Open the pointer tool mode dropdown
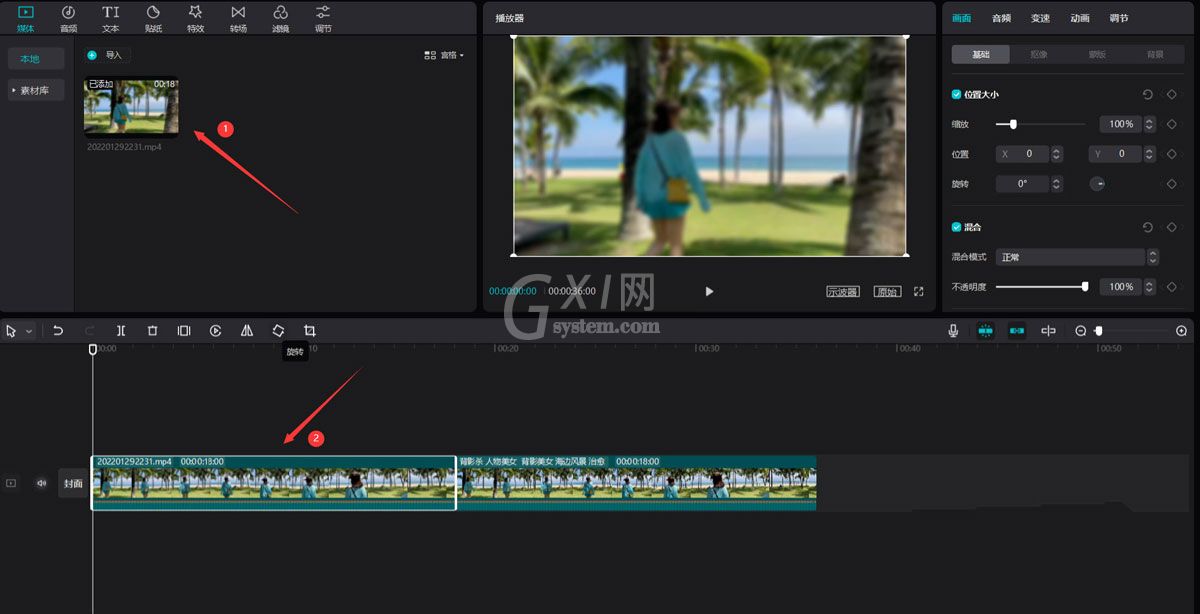 click(29, 331)
